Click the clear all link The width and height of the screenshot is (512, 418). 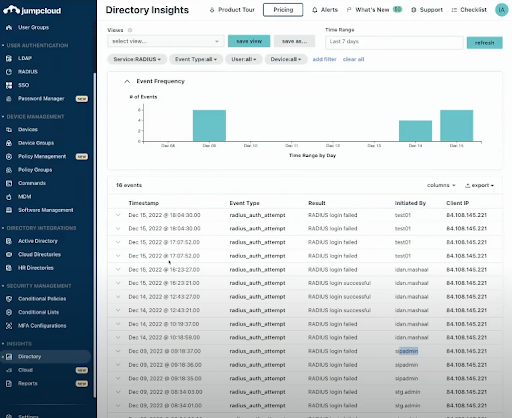click(353, 59)
